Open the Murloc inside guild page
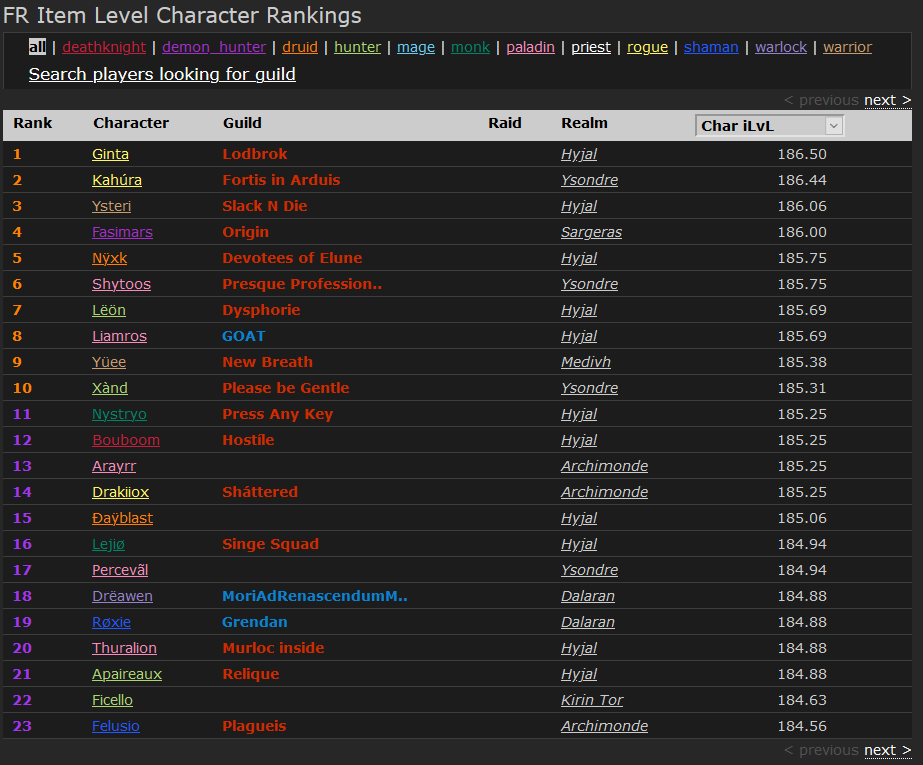Viewport: 923px width, 765px height. pos(274,648)
